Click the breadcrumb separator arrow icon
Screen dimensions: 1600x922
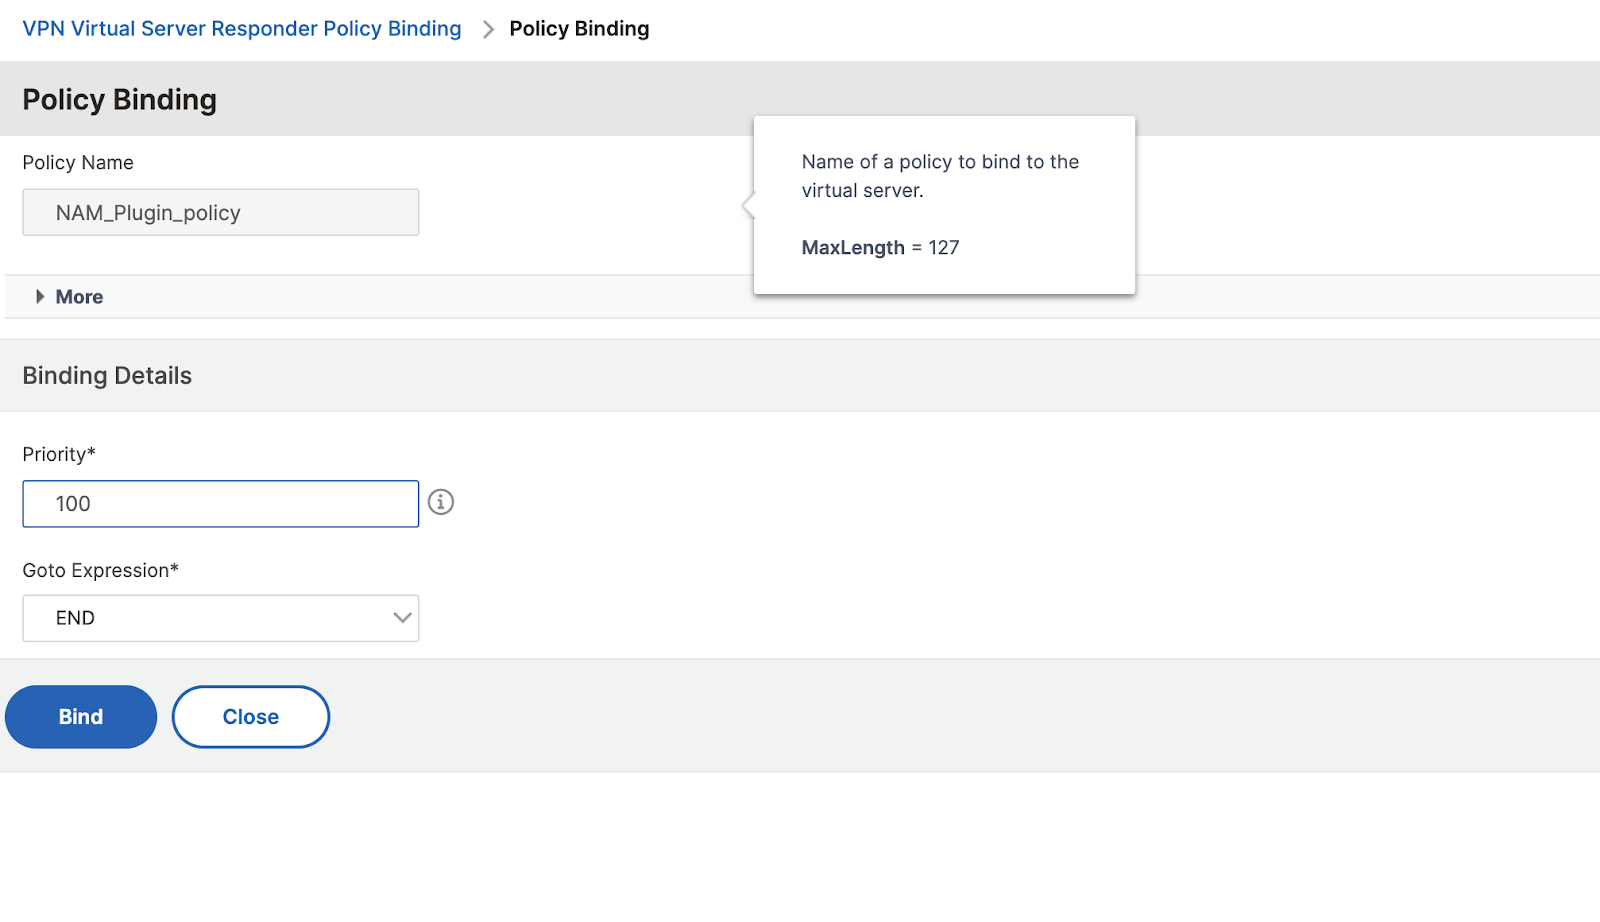(x=487, y=28)
